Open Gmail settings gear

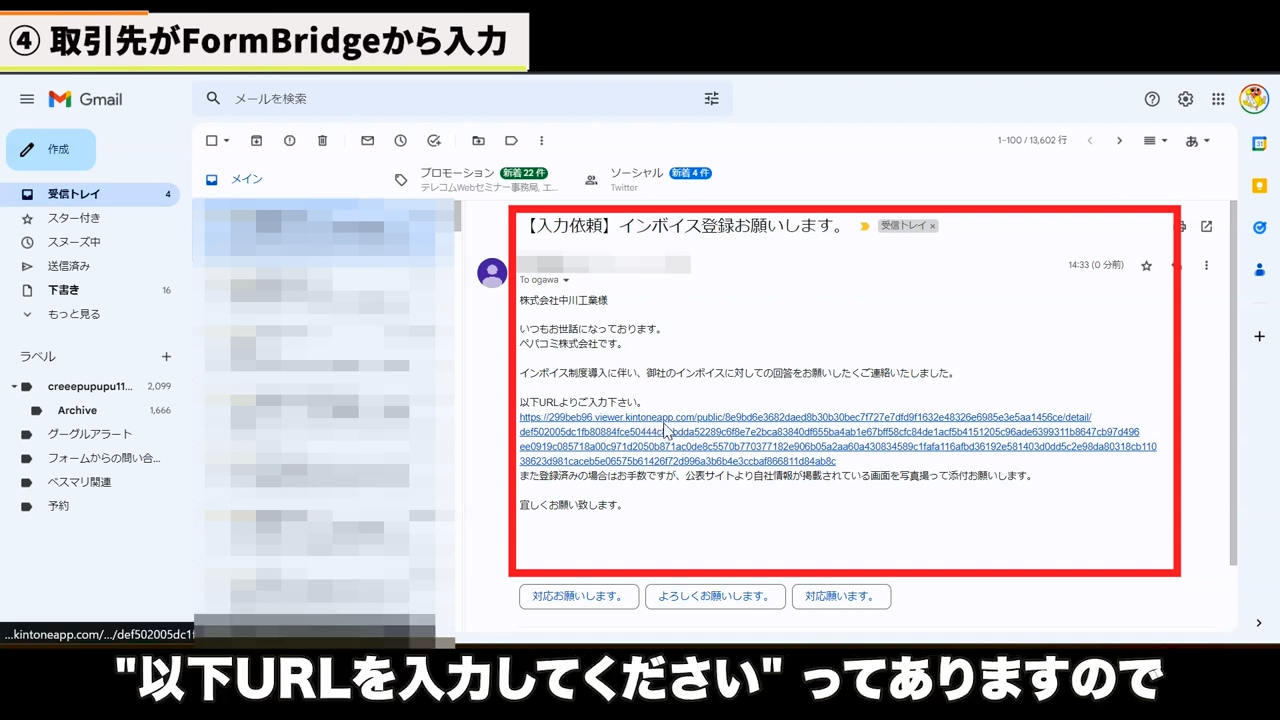tap(1185, 99)
